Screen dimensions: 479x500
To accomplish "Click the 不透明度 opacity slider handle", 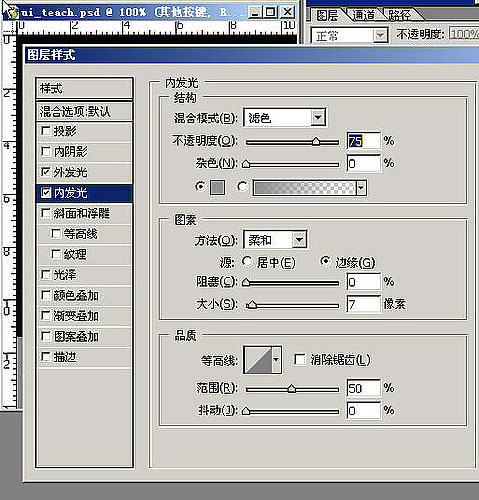I will [316, 142].
